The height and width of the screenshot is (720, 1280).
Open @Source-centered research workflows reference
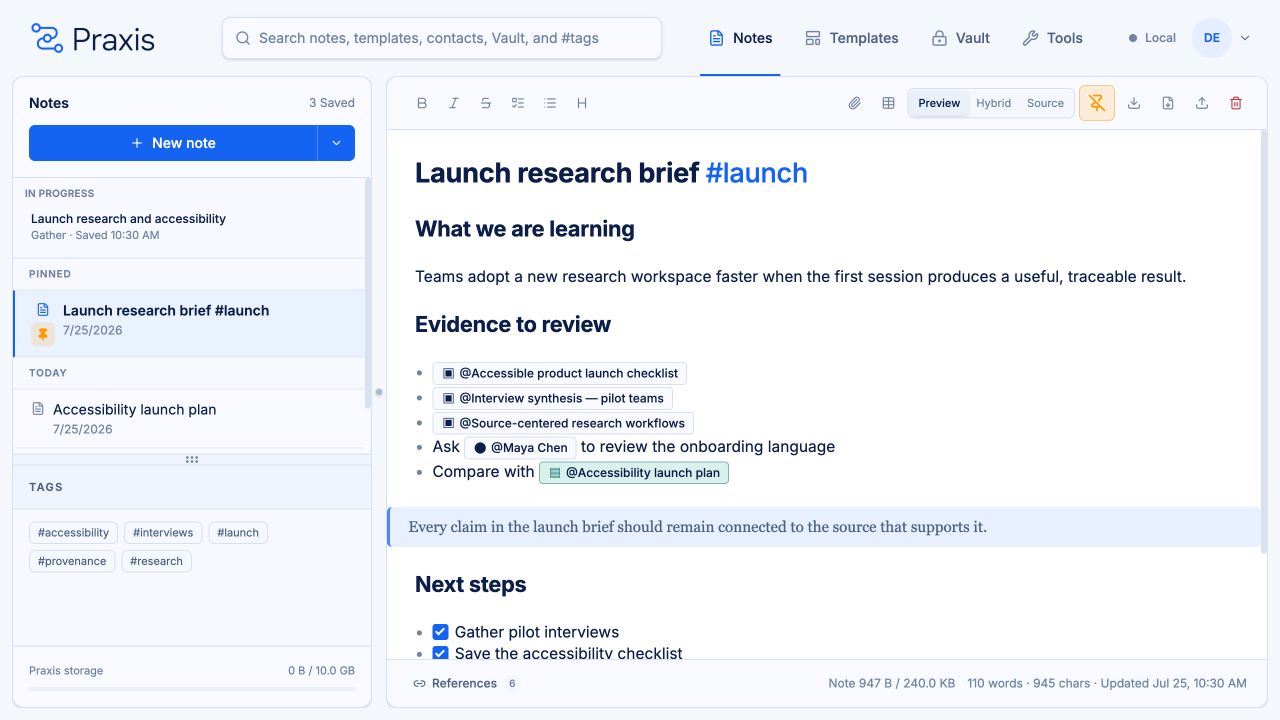pos(563,423)
